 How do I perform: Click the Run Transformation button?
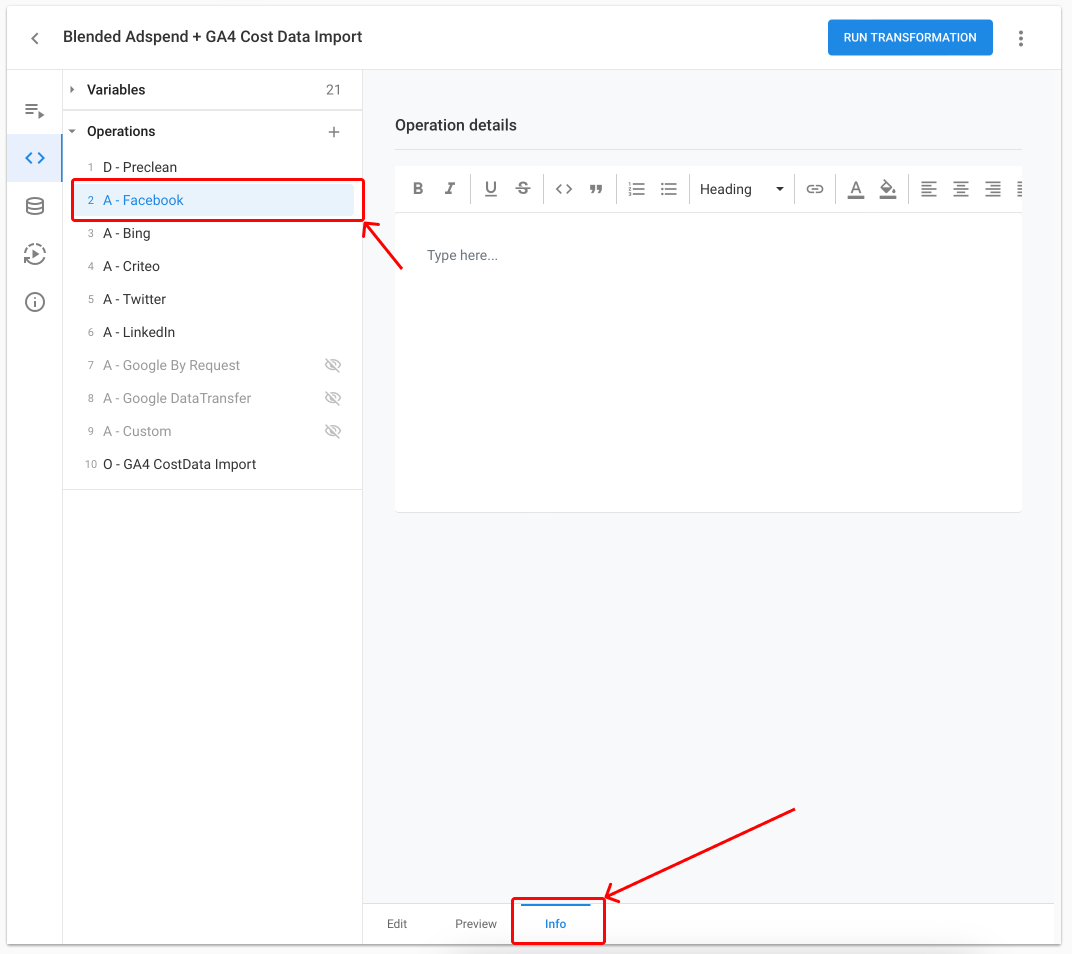[x=910, y=38]
